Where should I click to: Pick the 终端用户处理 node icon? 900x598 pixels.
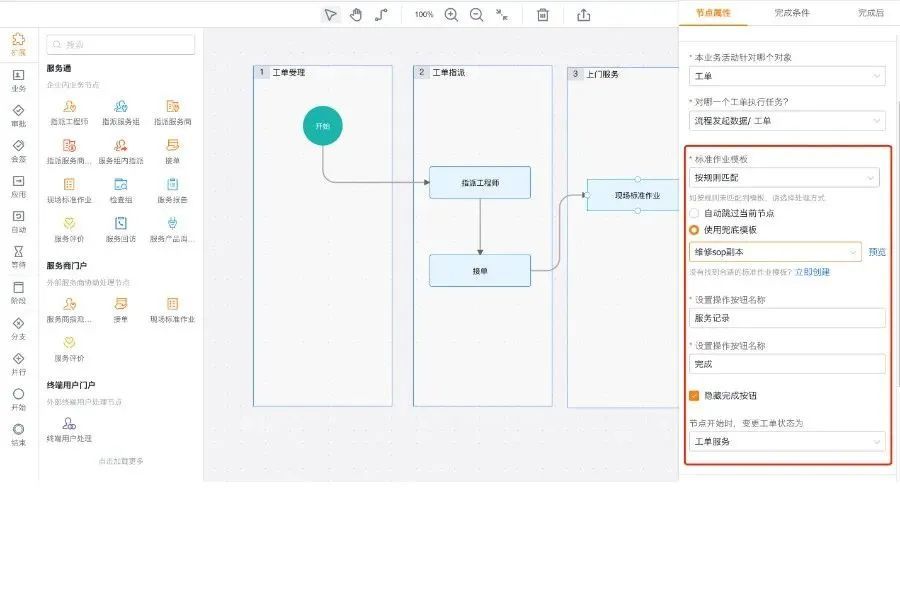[69, 429]
